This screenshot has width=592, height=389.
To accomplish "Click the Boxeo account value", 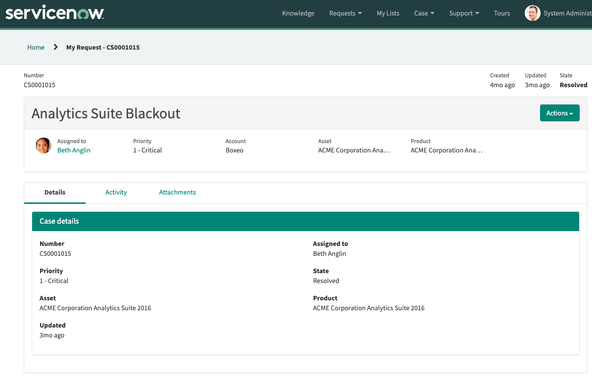I will [234, 150].
